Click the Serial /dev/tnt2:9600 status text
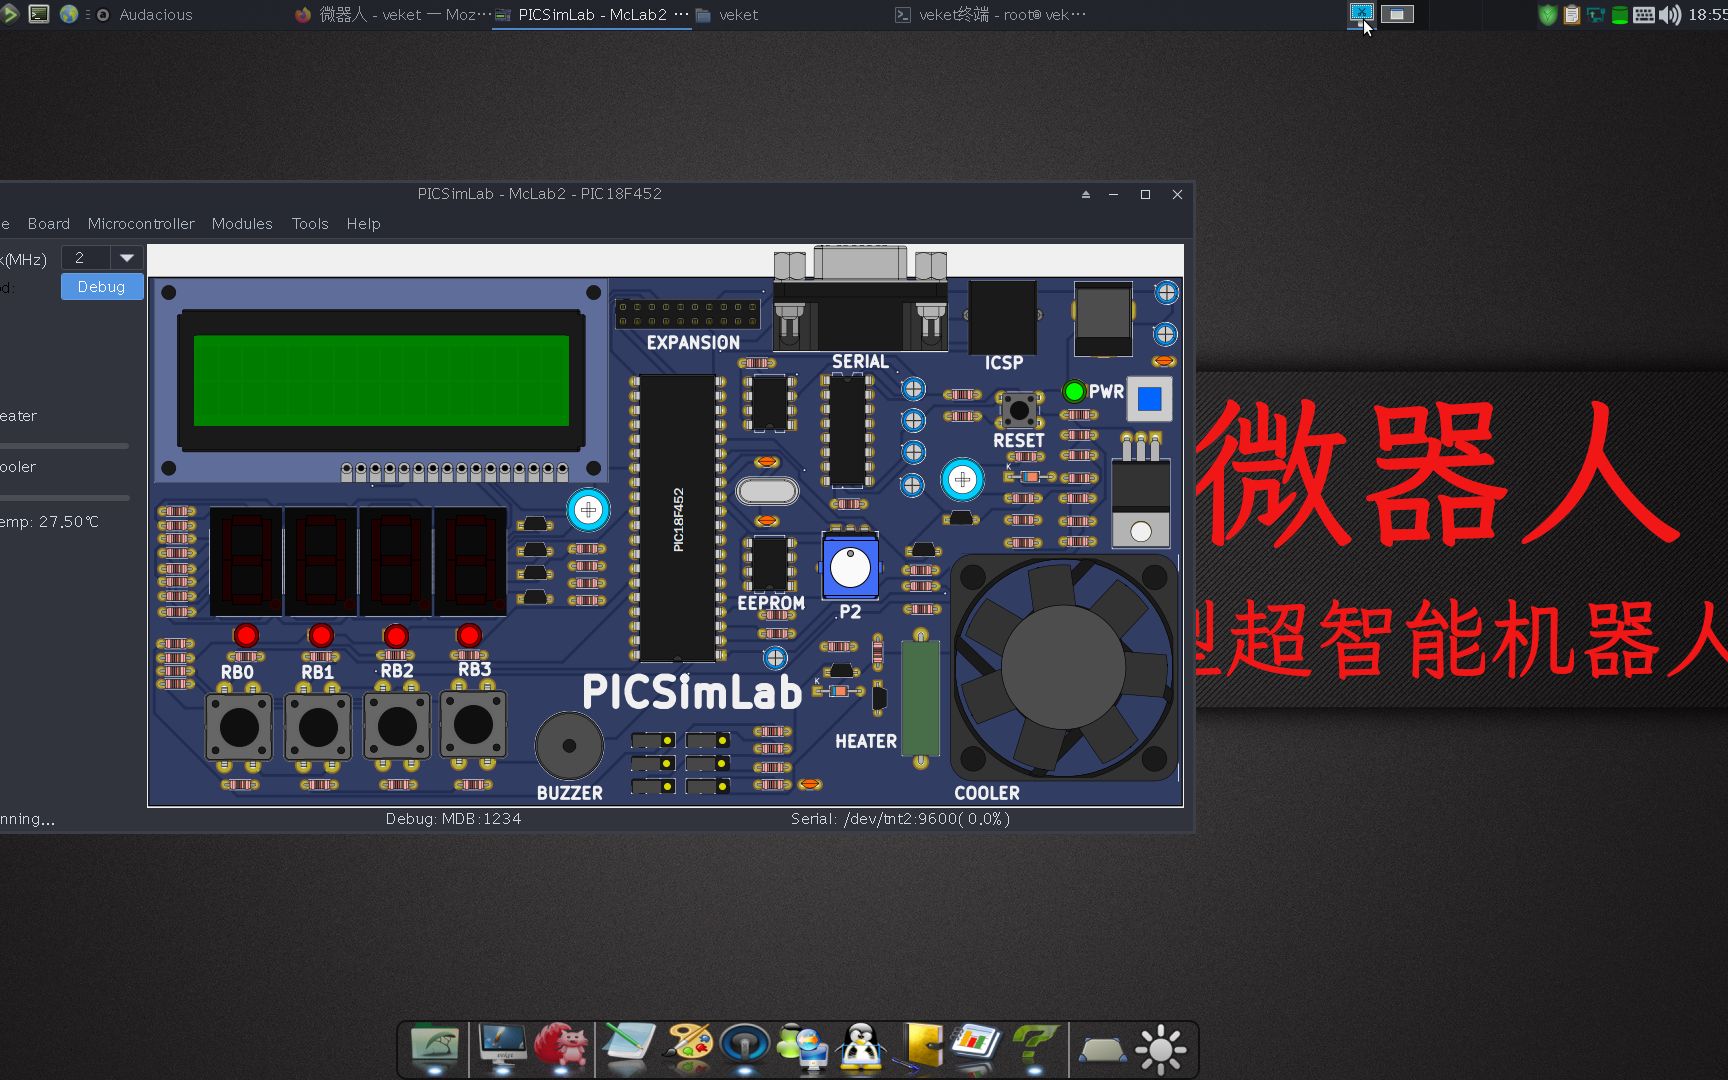Image resolution: width=1728 pixels, height=1080 pixels. point(900,819)
